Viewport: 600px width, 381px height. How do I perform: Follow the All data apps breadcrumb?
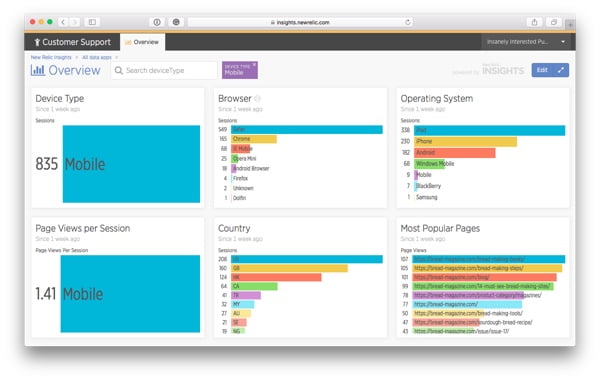(x=96, y=57)
